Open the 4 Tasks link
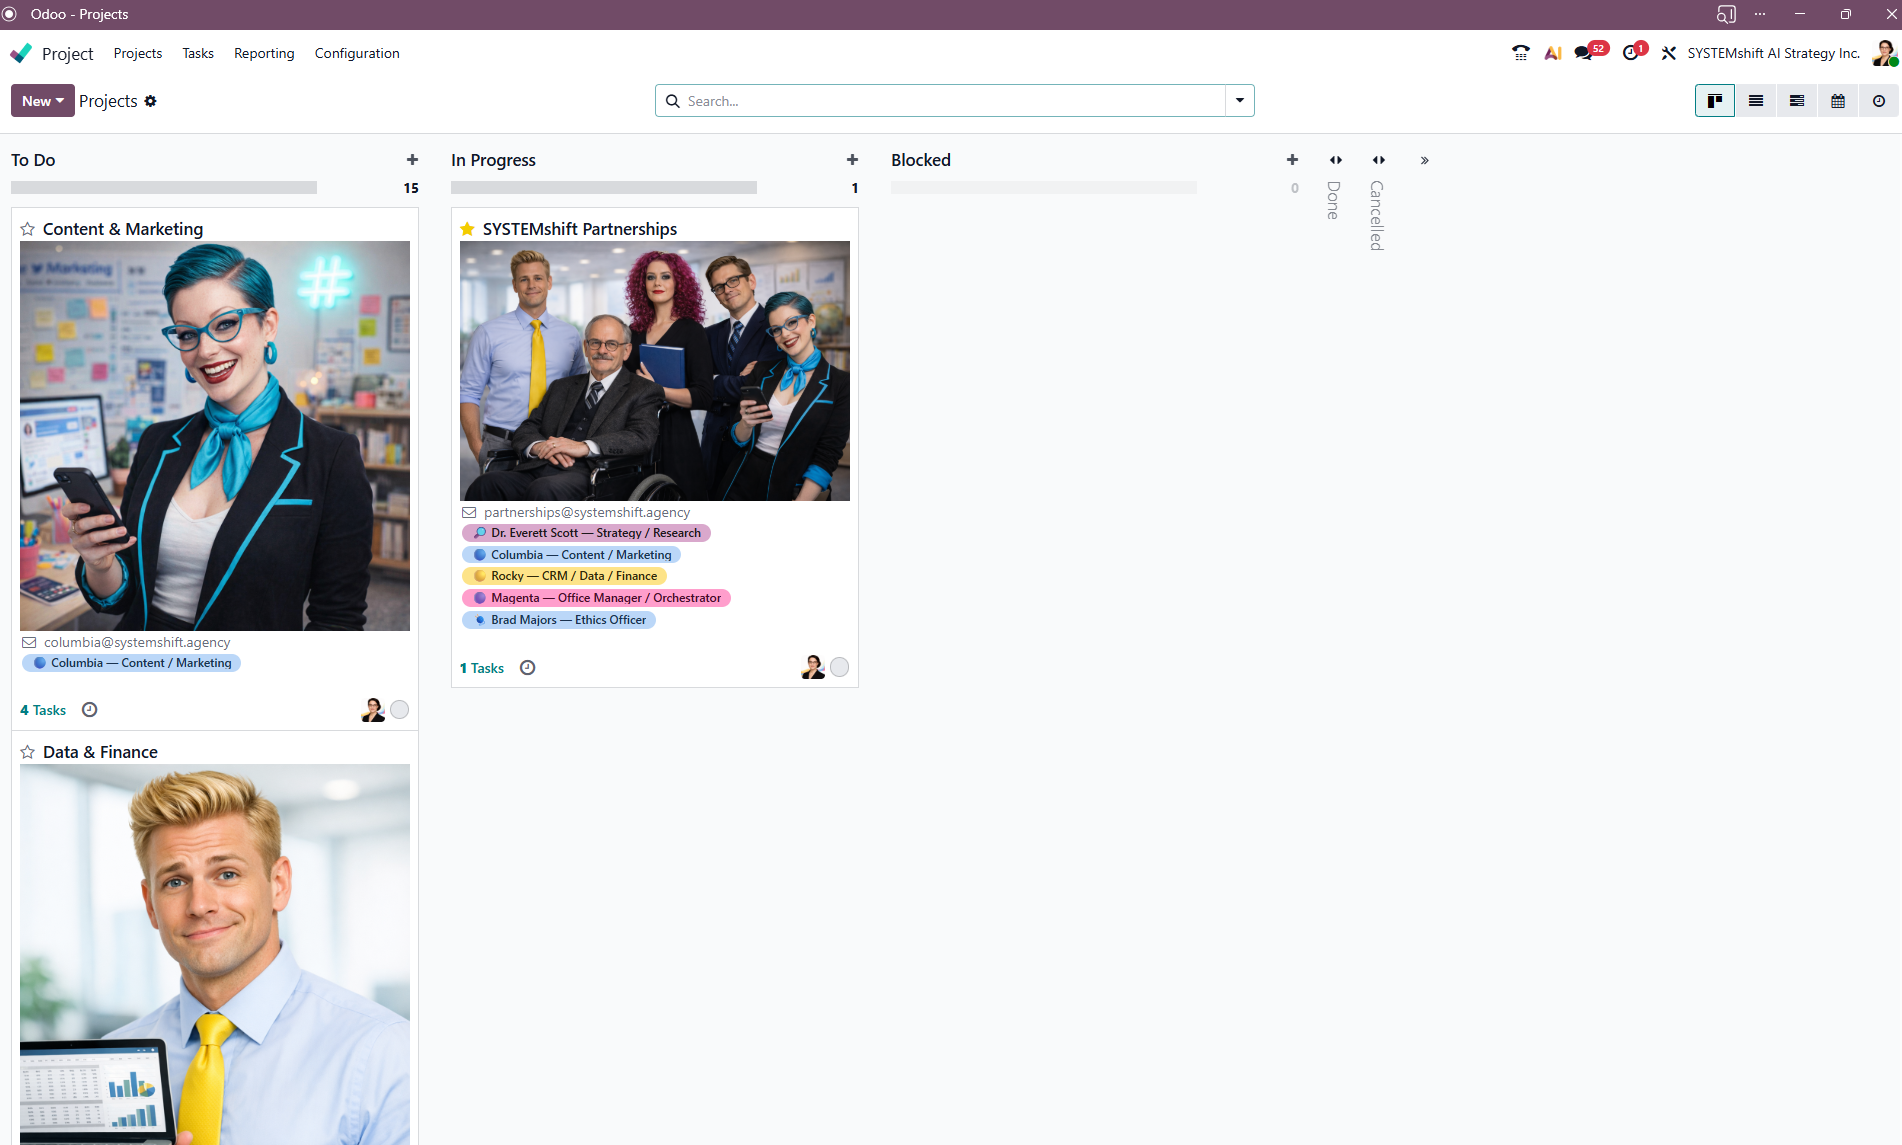 (43, 710)
